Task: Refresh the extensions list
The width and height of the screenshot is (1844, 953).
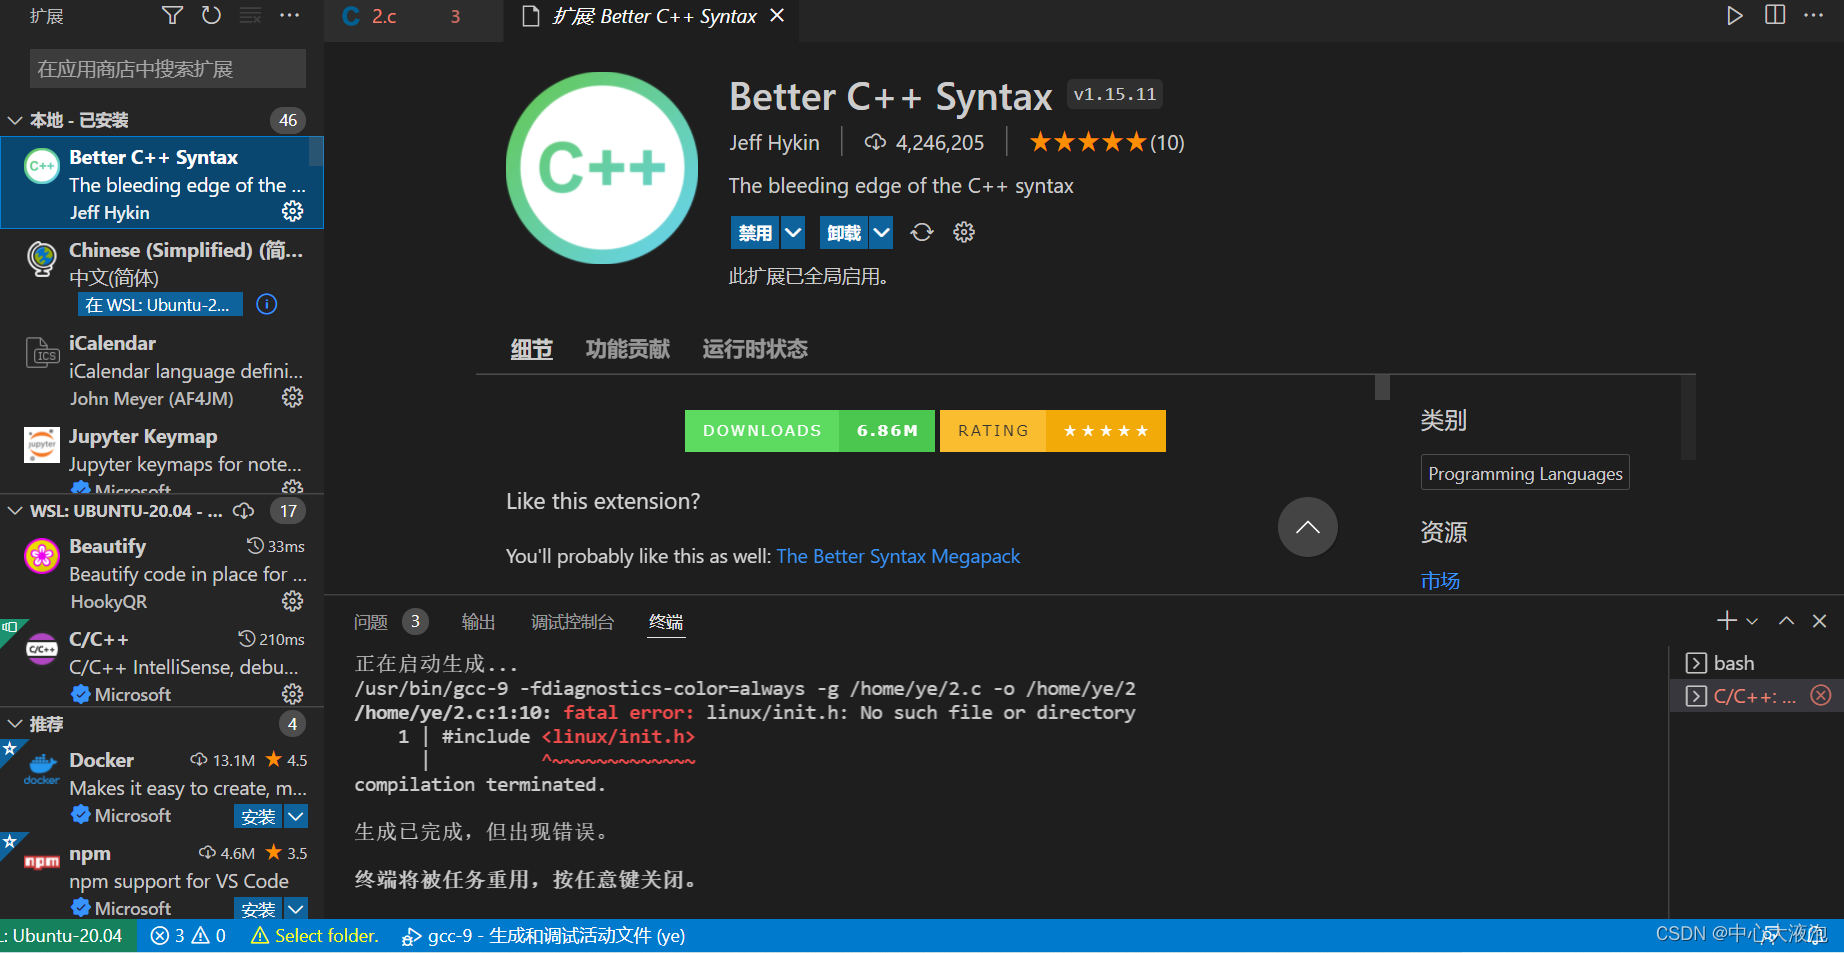Action: click(211, 15)
